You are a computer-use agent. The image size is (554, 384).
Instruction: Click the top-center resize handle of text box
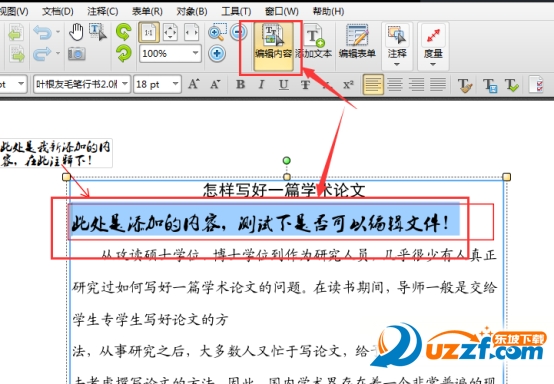click(287, 177)
